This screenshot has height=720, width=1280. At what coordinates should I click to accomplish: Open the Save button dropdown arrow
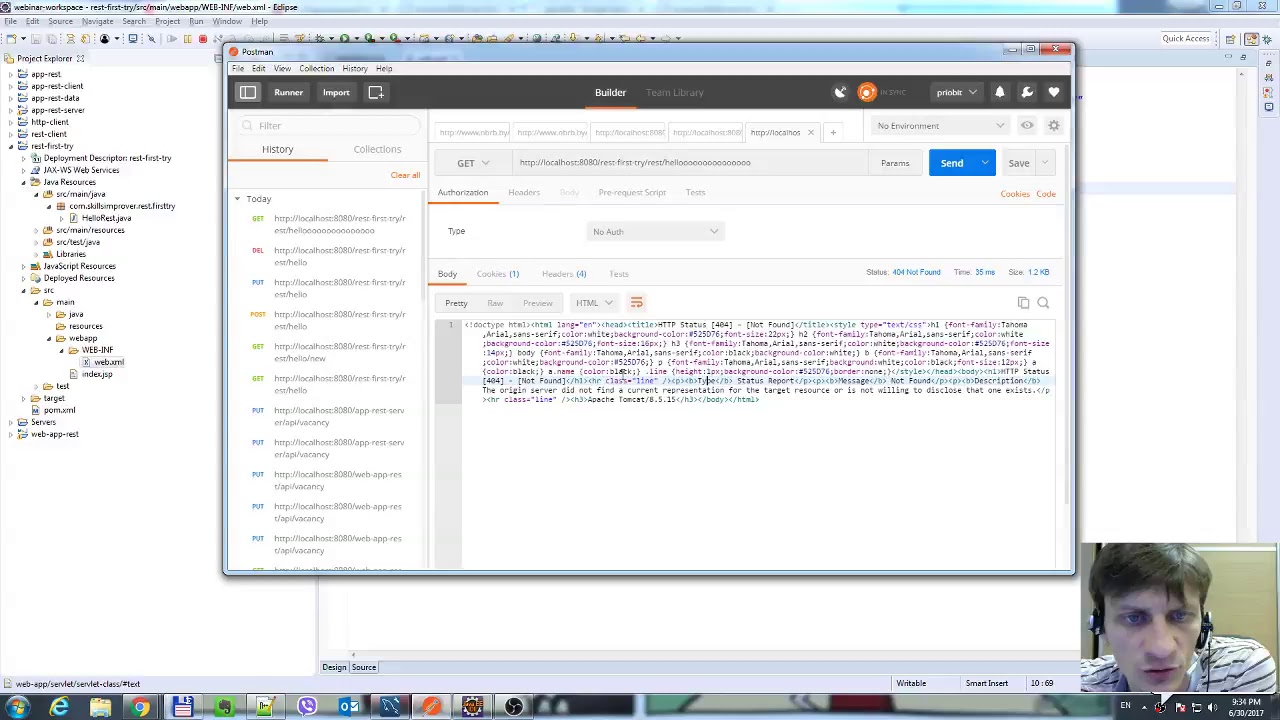coord(1046,163)
